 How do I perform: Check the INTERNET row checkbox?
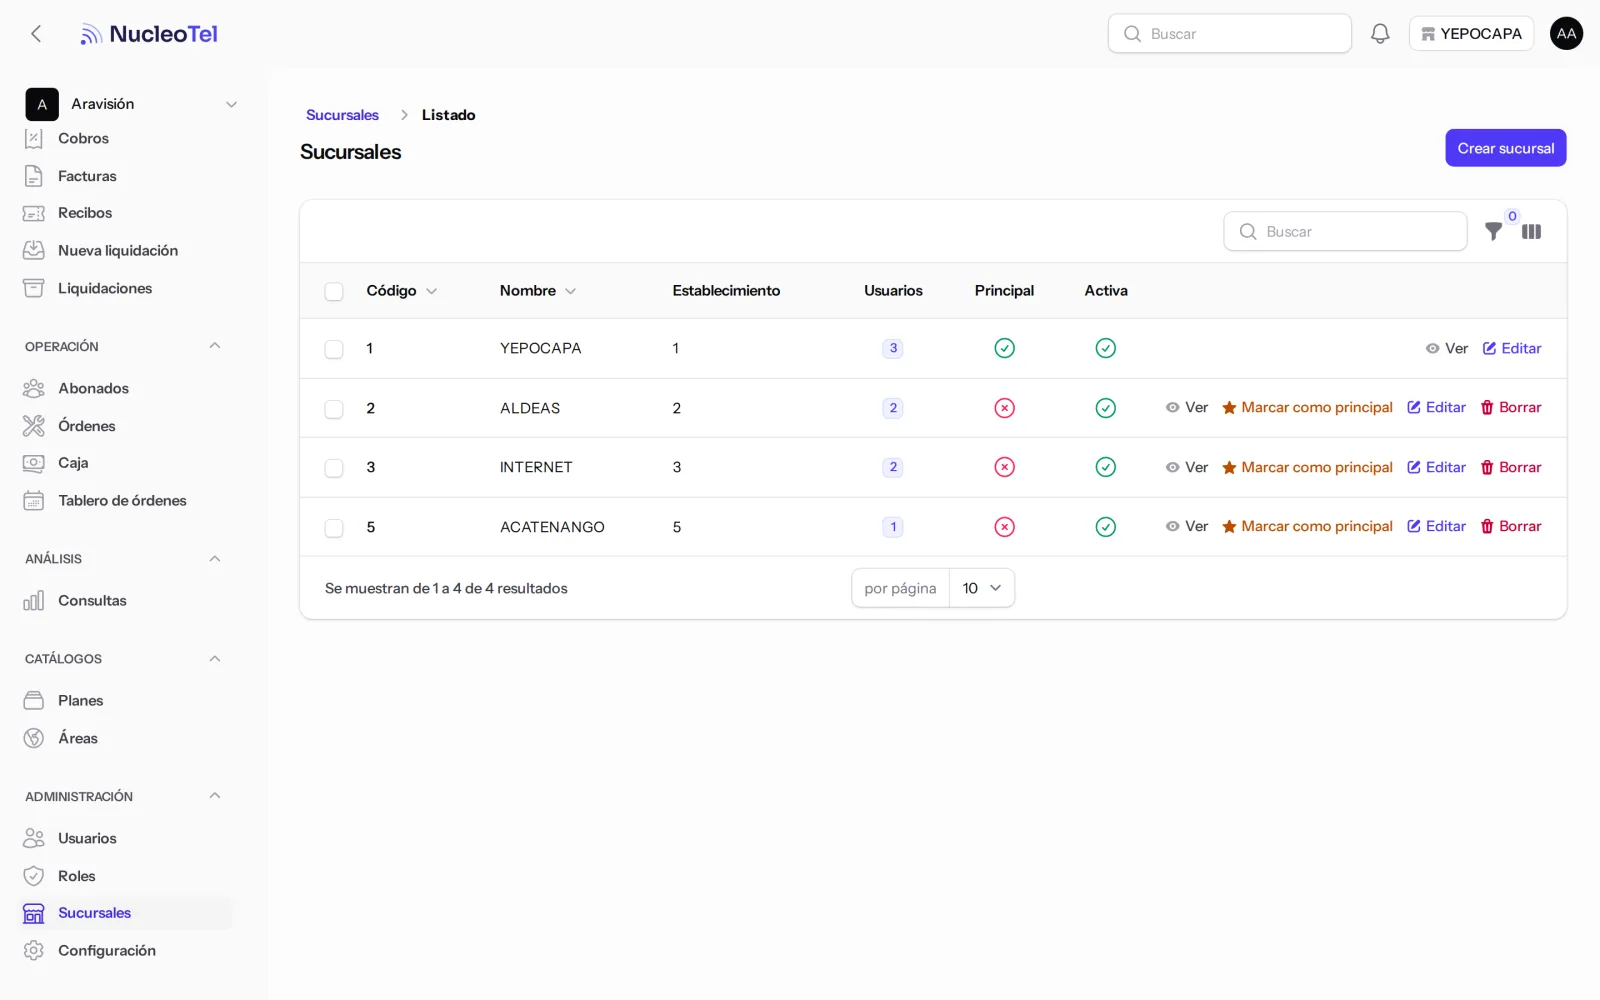334,468
